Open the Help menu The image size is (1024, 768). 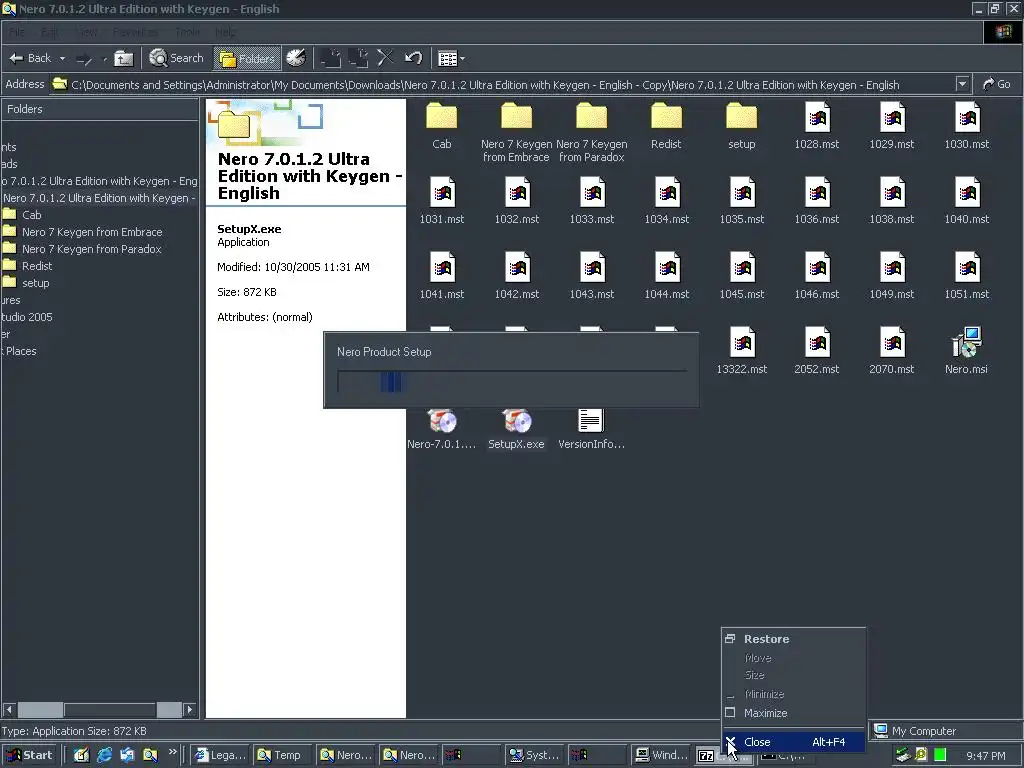tap(225, 31)
